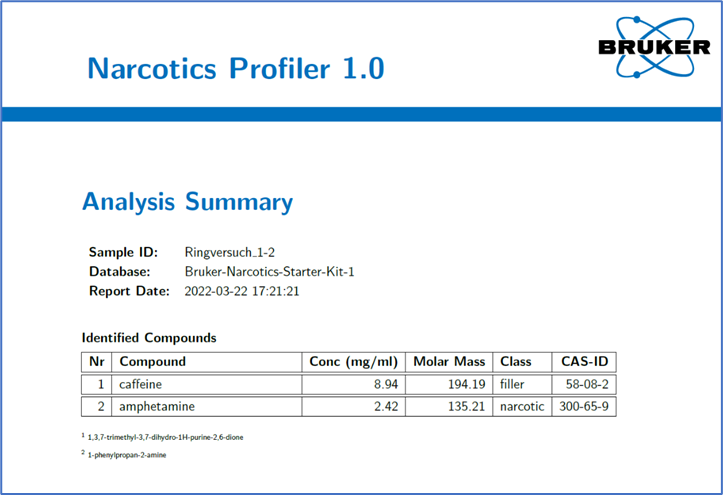Select the 'Analysis Summary' heading

[x=187, y=202]
